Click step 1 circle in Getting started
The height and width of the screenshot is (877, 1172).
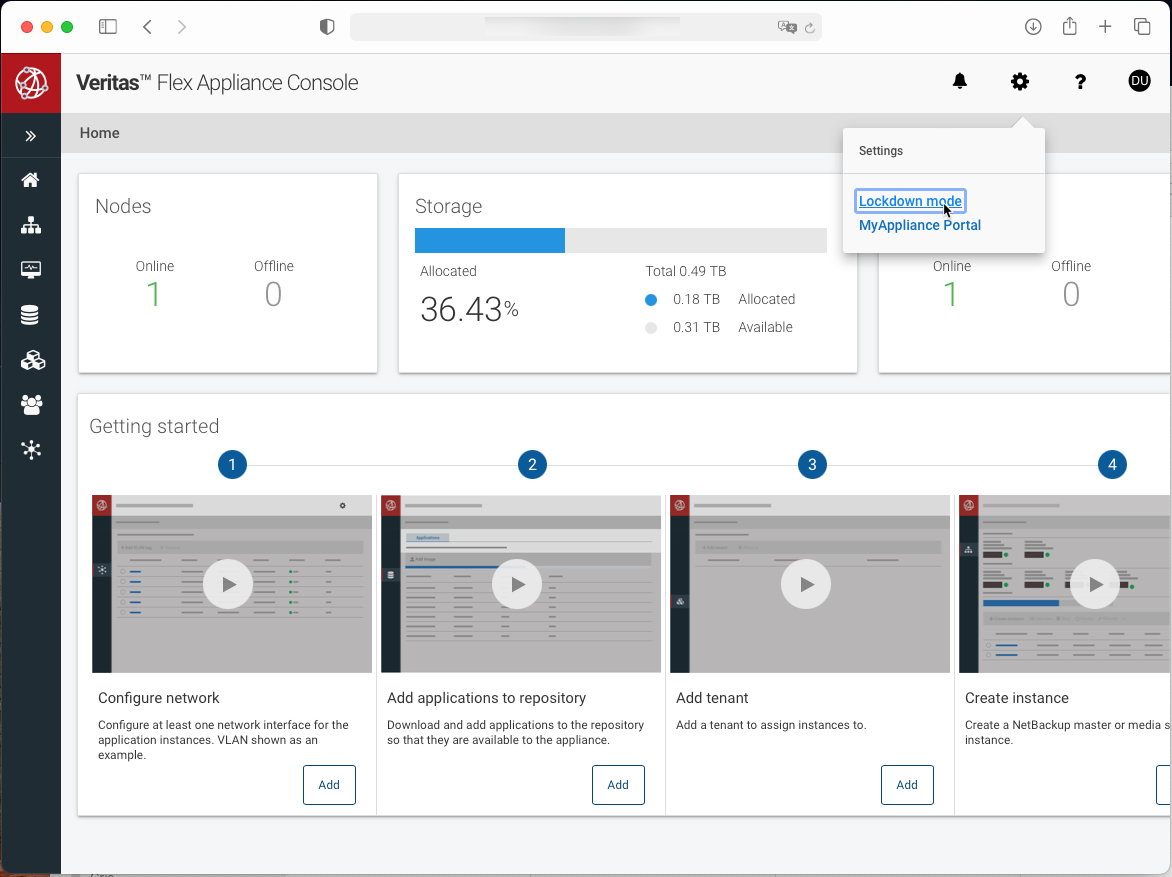coord(232,464)
